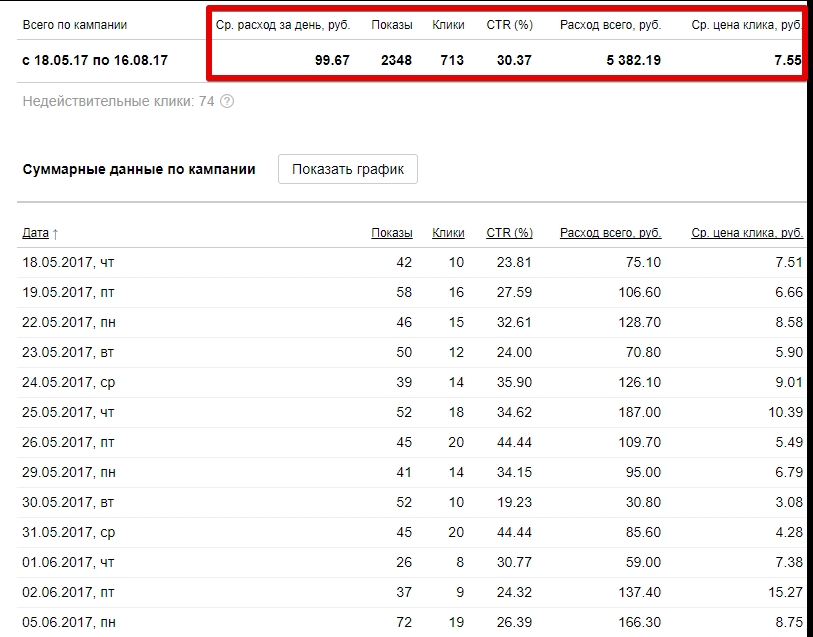Click the 'Суммарные данные по кампании' heading
The width and height of the screenshot is (813, 637).
139,169
